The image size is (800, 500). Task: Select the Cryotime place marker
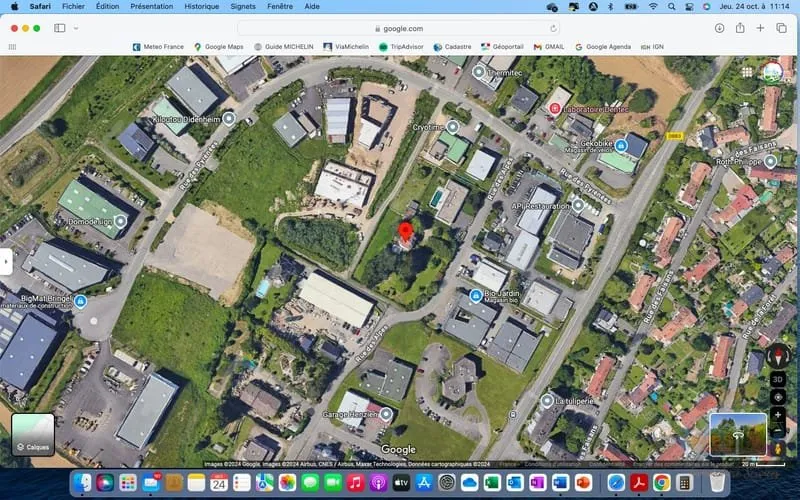[x=453, y=127]
